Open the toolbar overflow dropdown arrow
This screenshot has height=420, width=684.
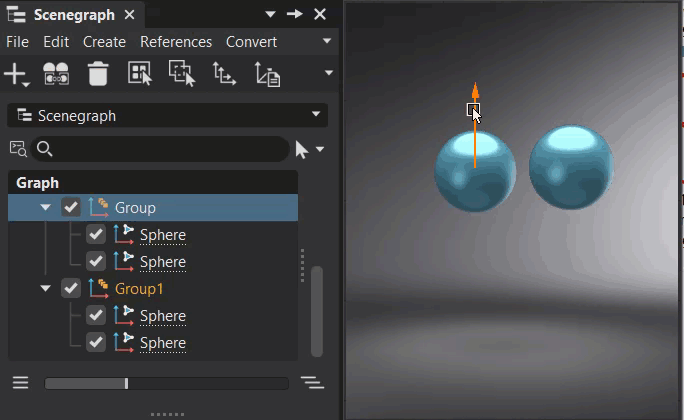point(329,73)
